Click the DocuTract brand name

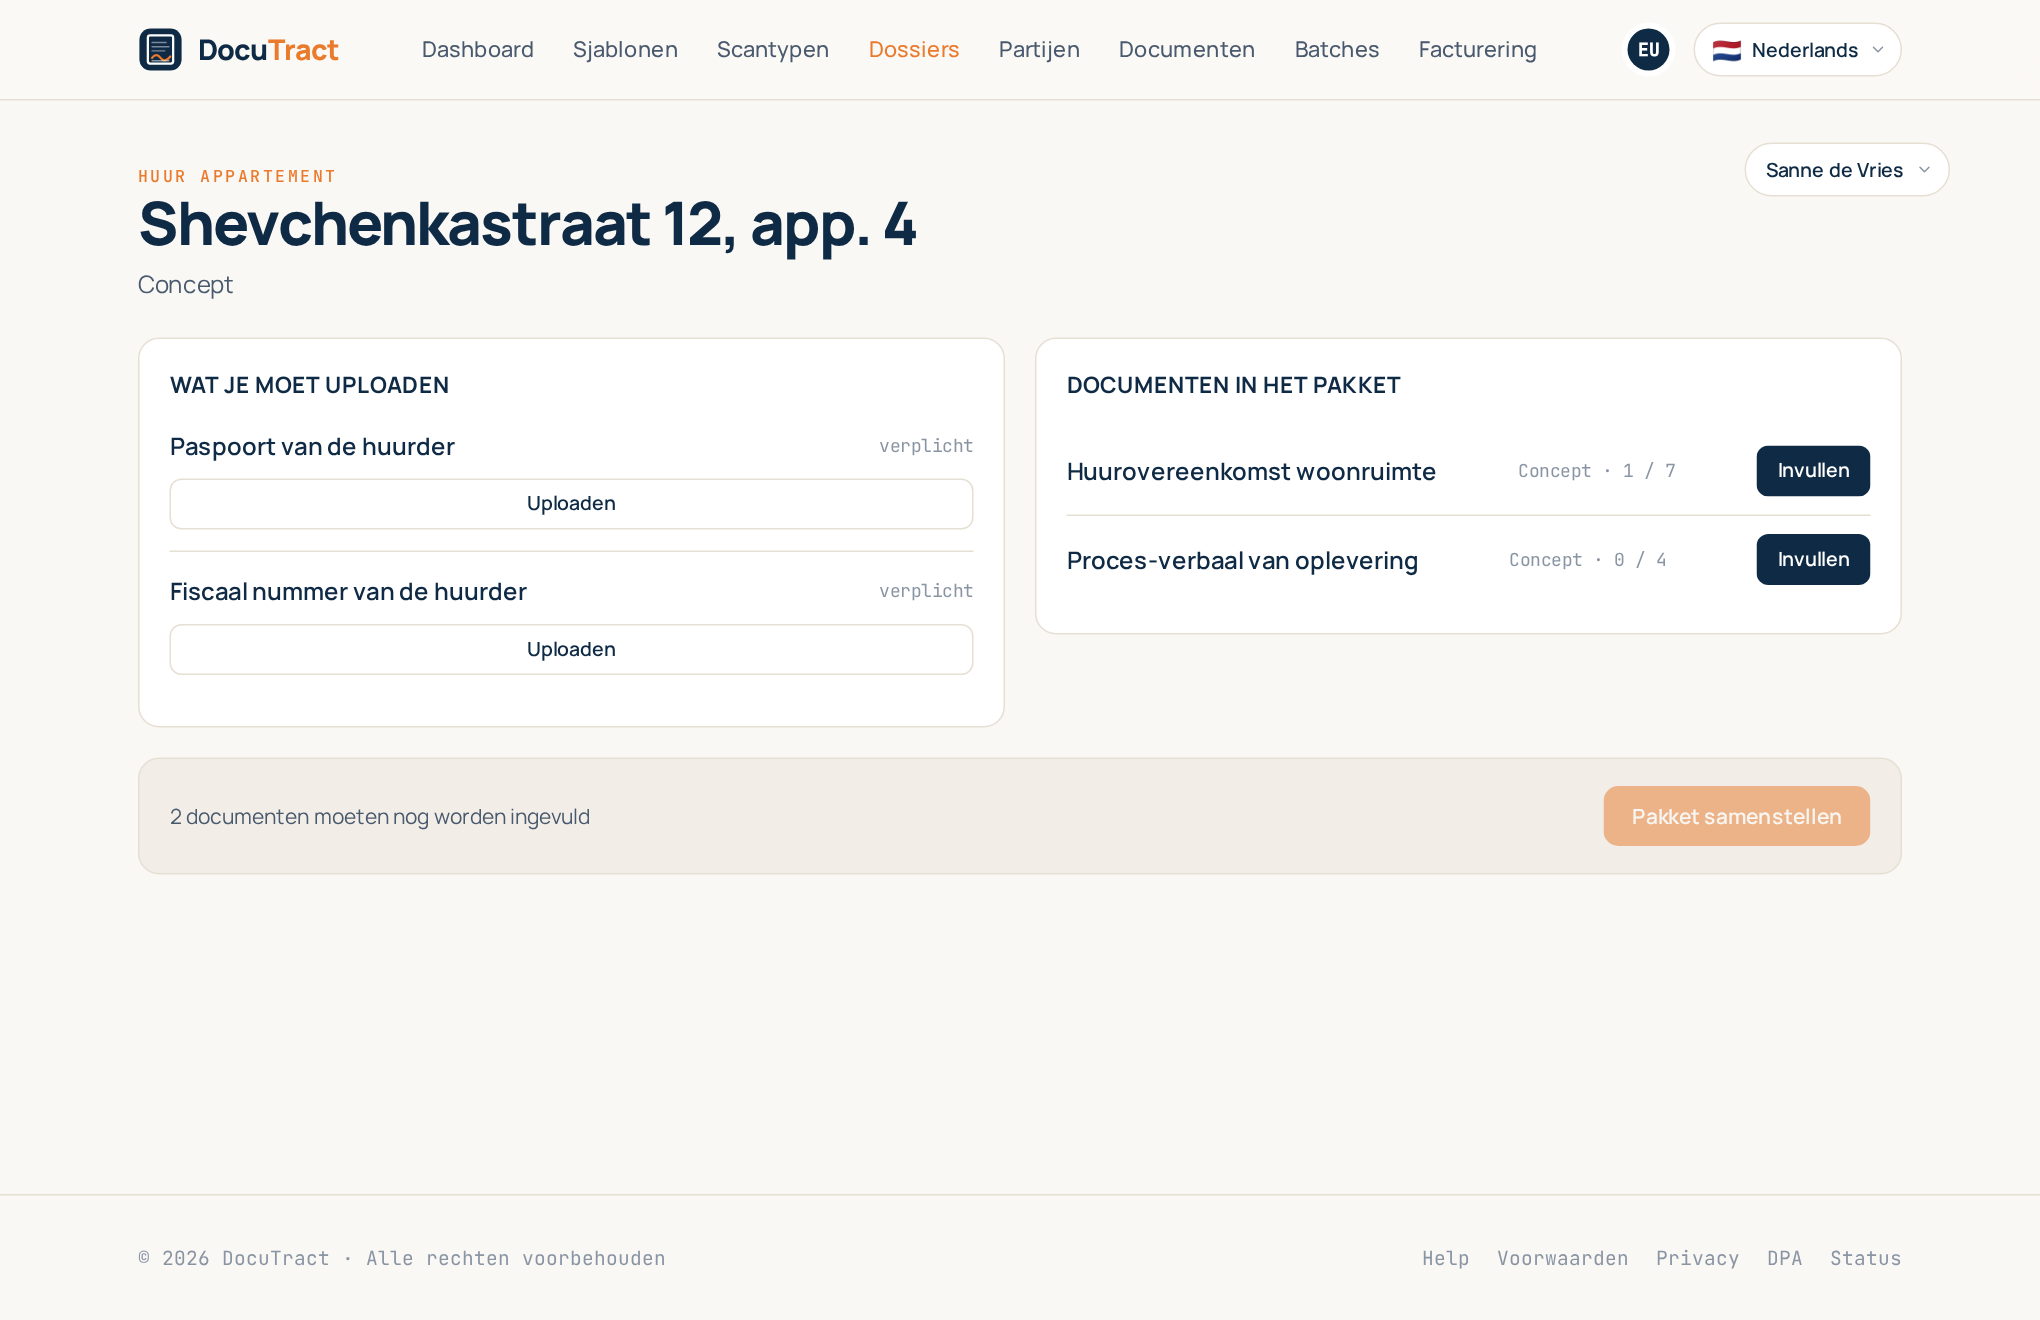pos(268,50)
